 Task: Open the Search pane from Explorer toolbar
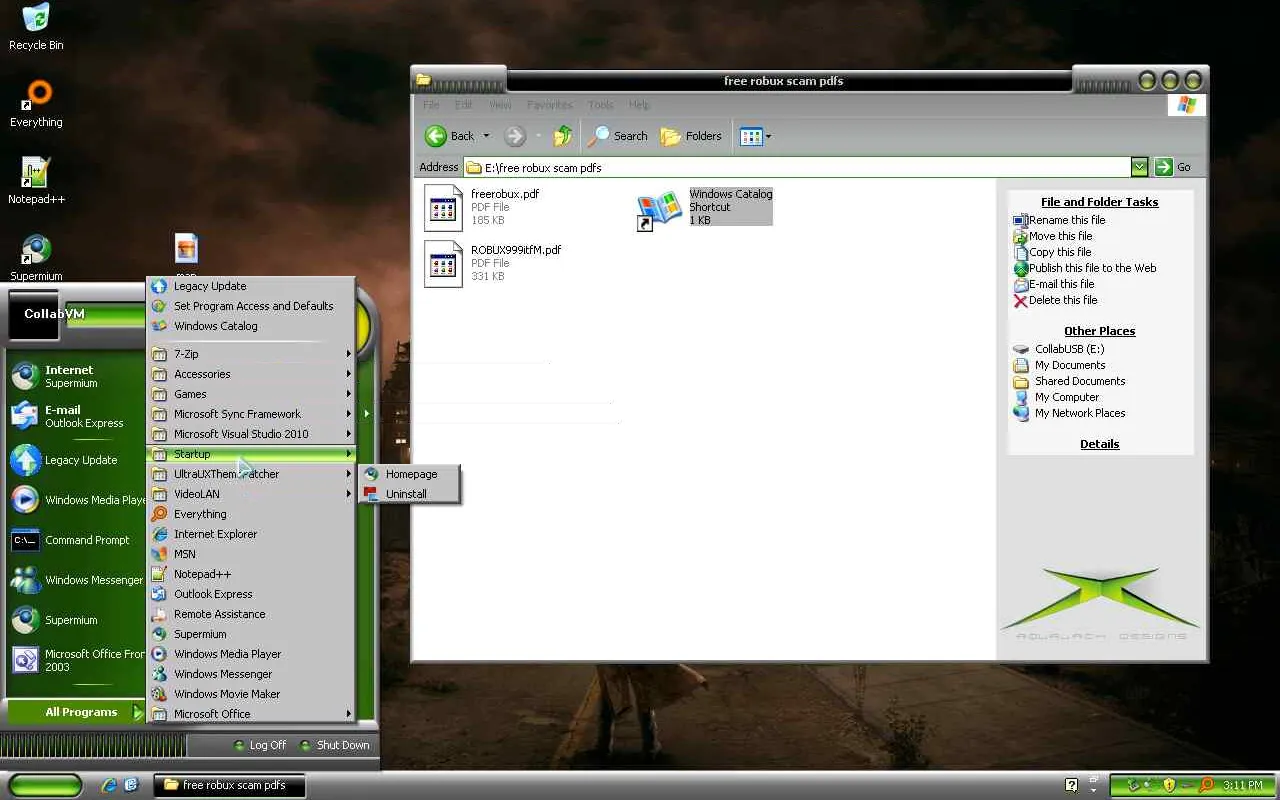coord(618,136)
